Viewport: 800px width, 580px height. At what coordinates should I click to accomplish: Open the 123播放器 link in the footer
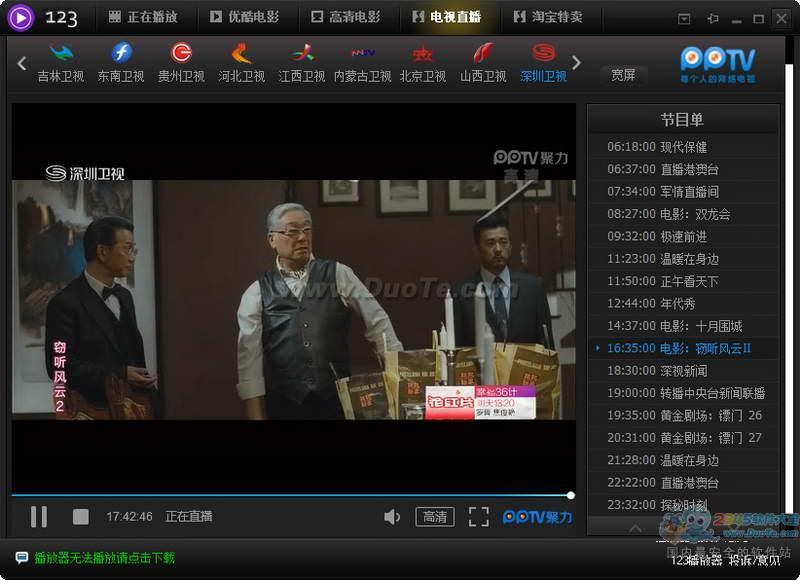[696, 560]
